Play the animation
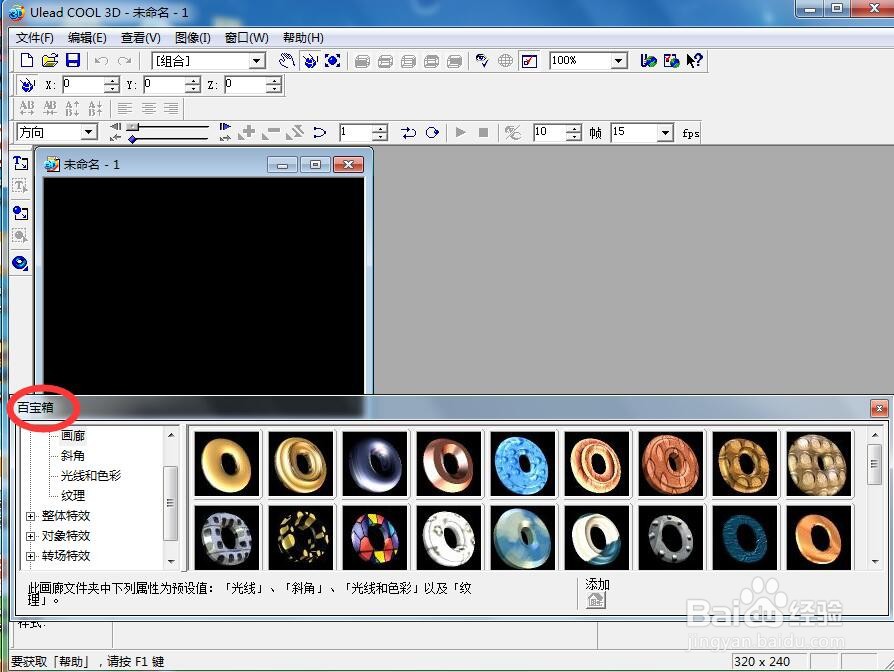Image resolution: width=894 pixels, height=672 pixels. [x=460, y=133]
